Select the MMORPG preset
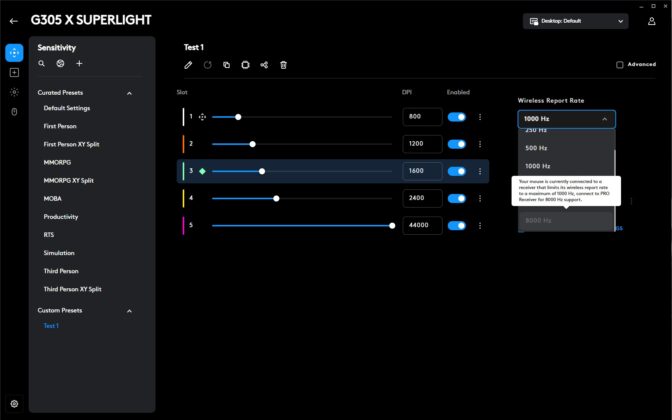The width and height of the screenshot is (672, 420). click(x=57, y=162)
